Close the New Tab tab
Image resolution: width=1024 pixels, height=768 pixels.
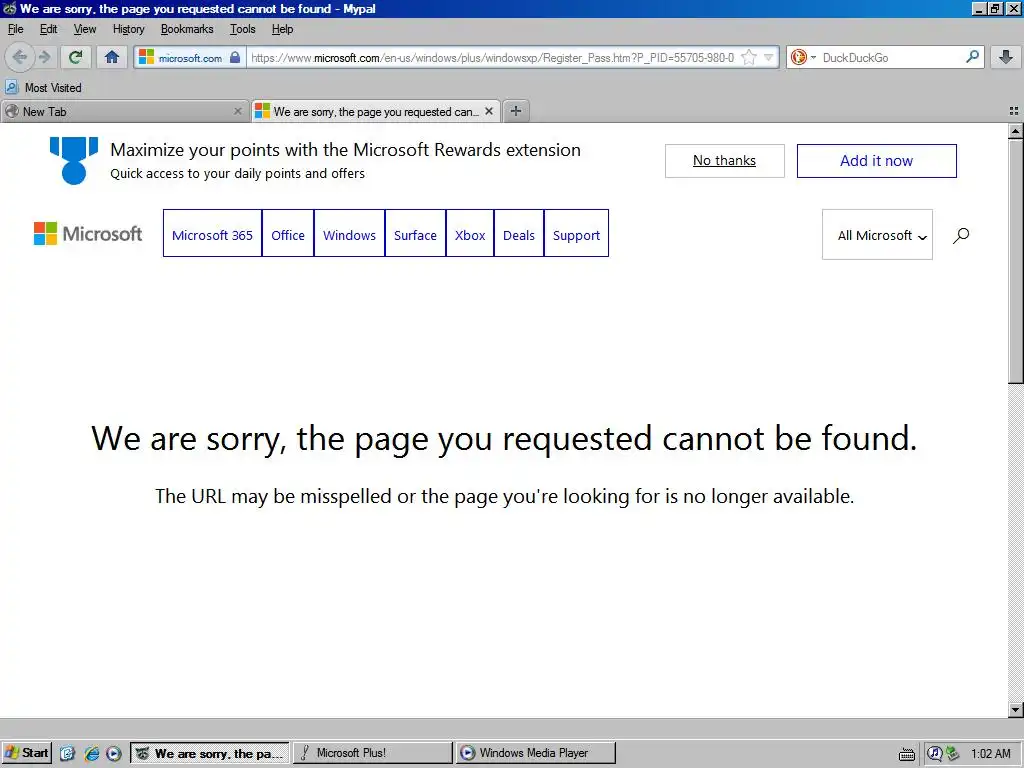[238, 112]
